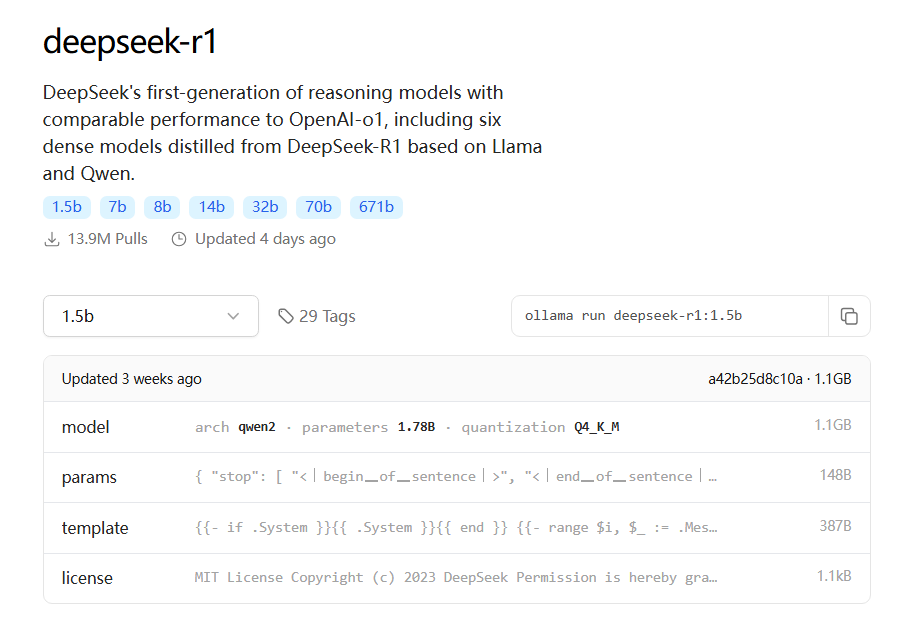Click the a42b25d8c10a digest hash
Viewport: 900px width, 626px height.
[x=755, y=379]
